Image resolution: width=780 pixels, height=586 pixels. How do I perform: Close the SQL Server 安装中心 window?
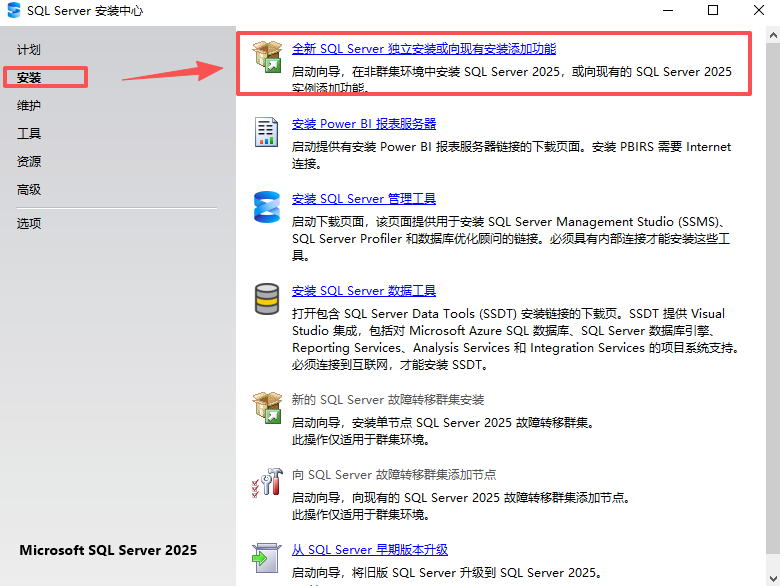[759, 10]
